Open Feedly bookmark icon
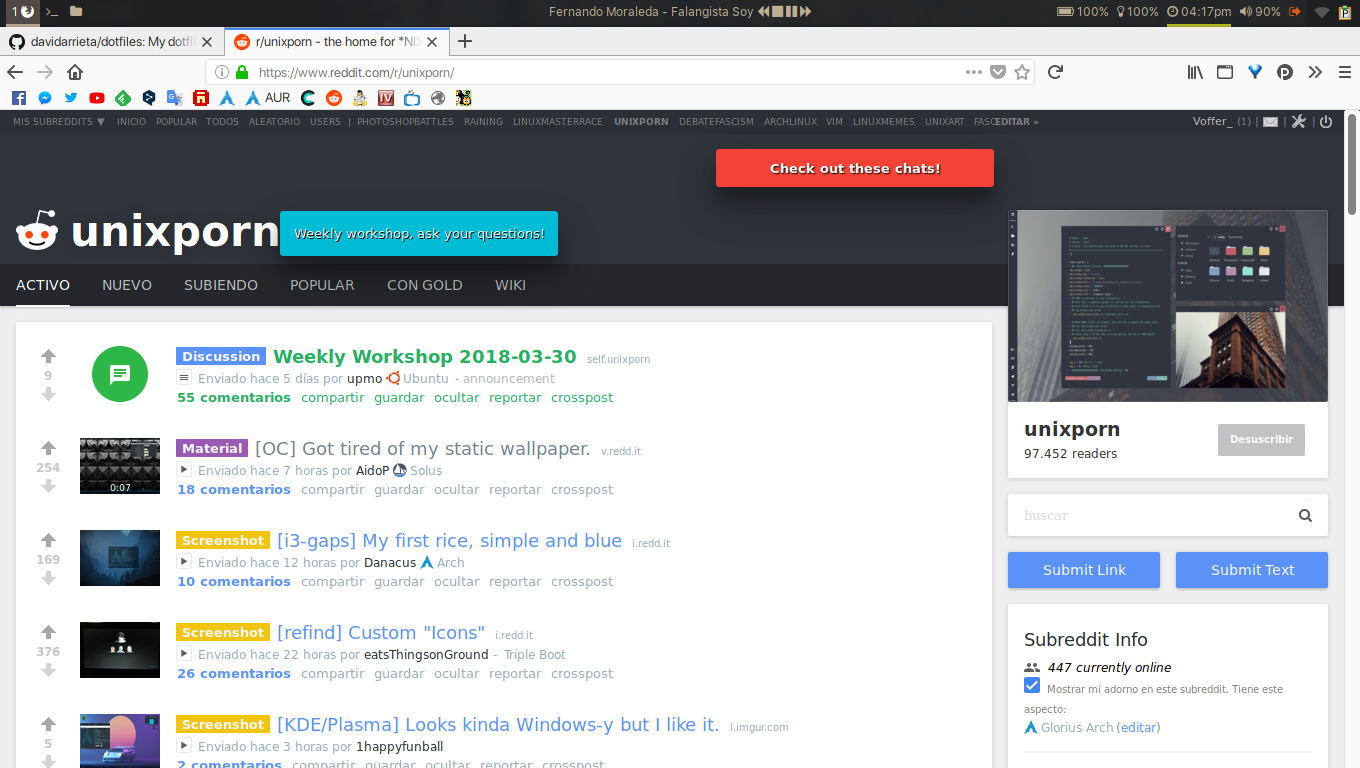This screenshot has width=1360, height=768. click(123, 98)
